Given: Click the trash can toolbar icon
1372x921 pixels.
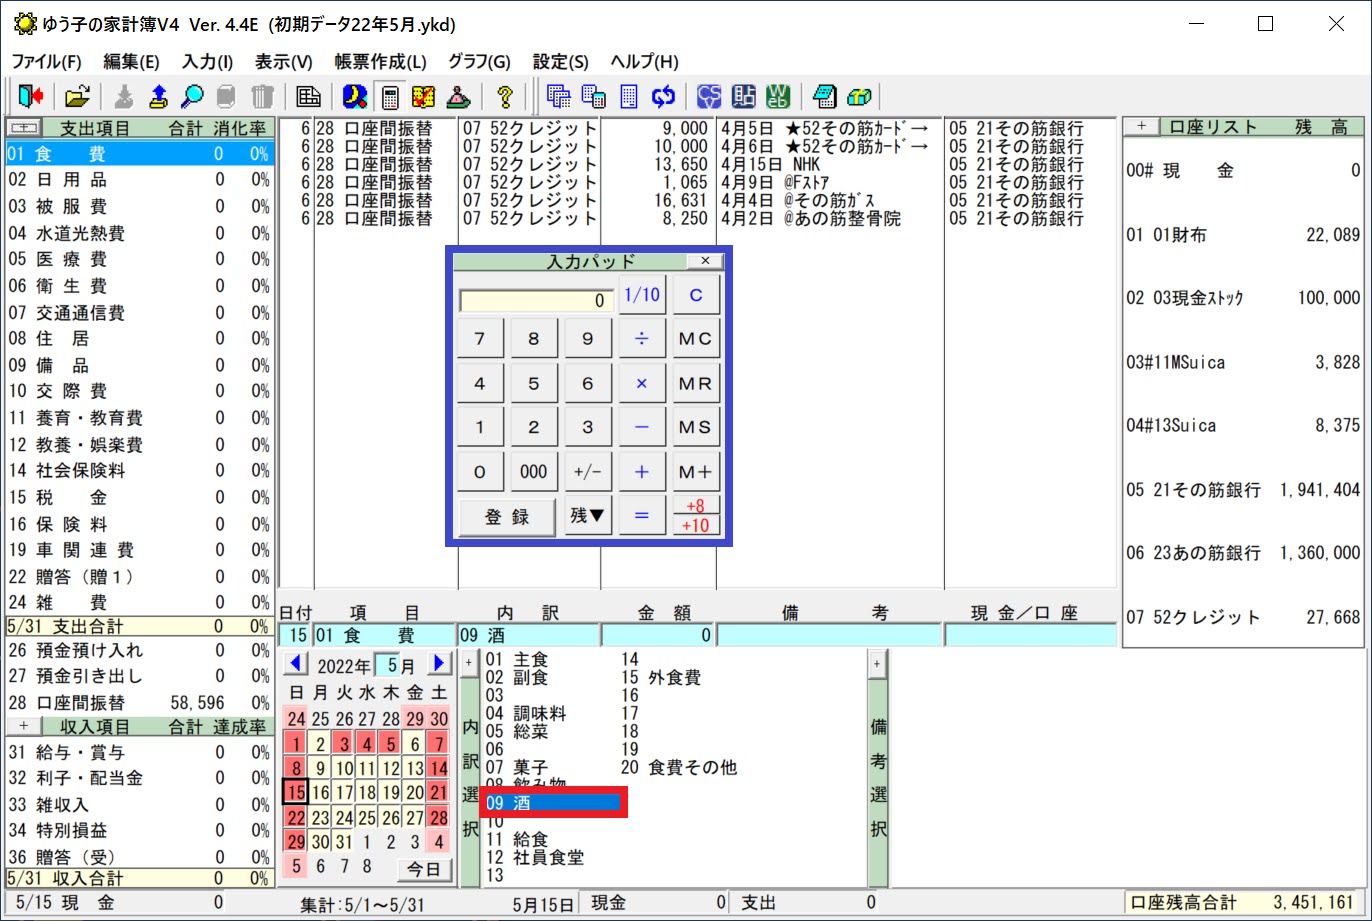Looking at the screenshot, I should pos(261,96).
